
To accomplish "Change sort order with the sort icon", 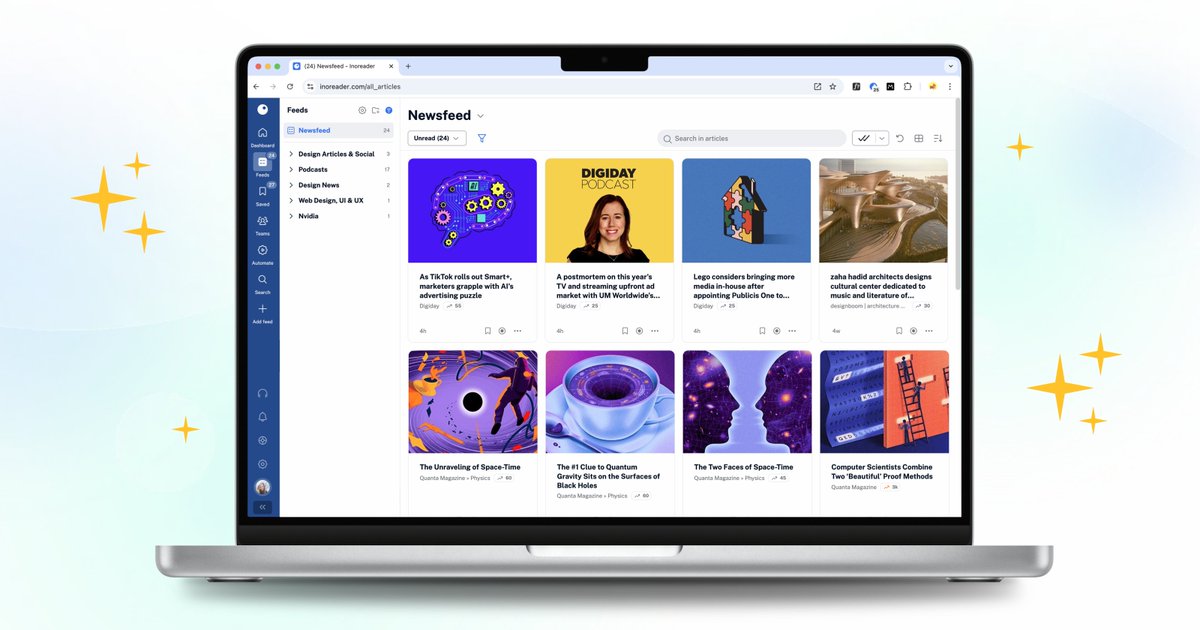I will [x=938, y=138].
